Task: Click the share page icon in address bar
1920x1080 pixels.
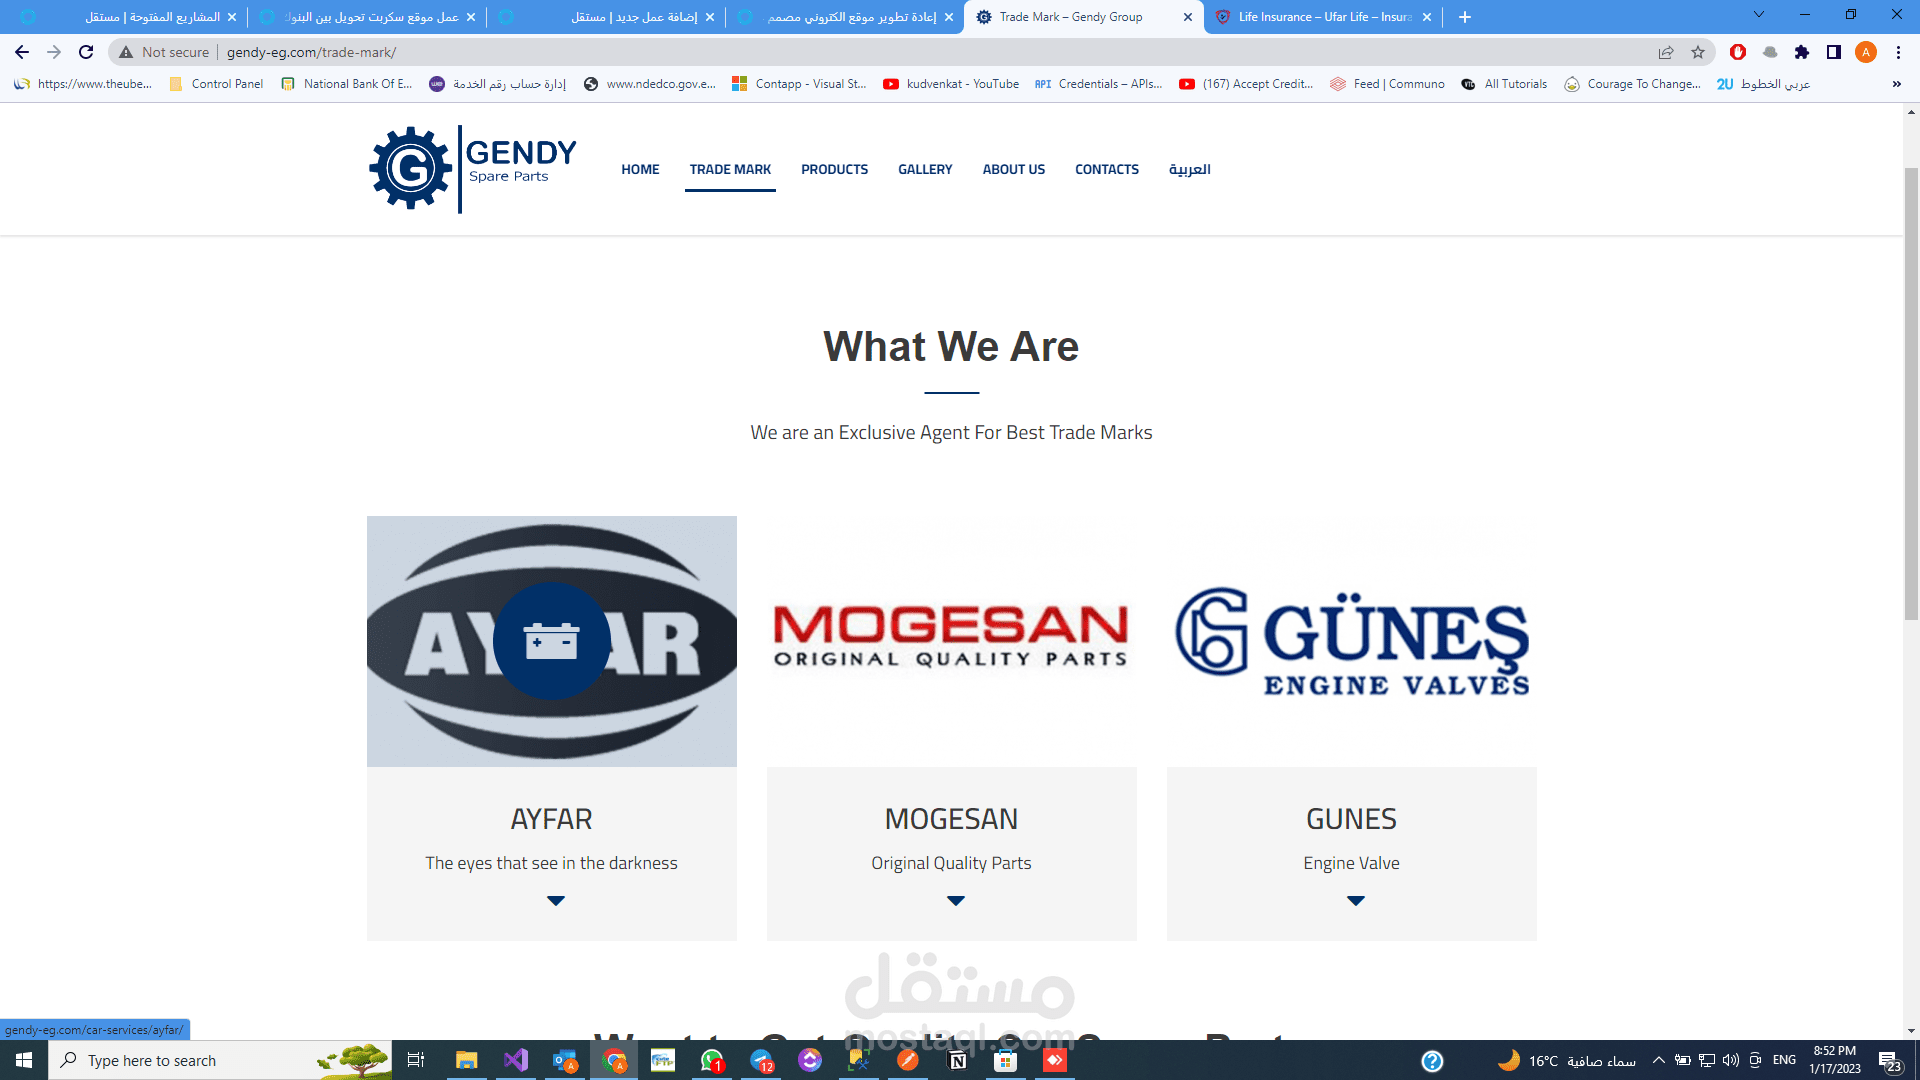Action: point(1666,52)
